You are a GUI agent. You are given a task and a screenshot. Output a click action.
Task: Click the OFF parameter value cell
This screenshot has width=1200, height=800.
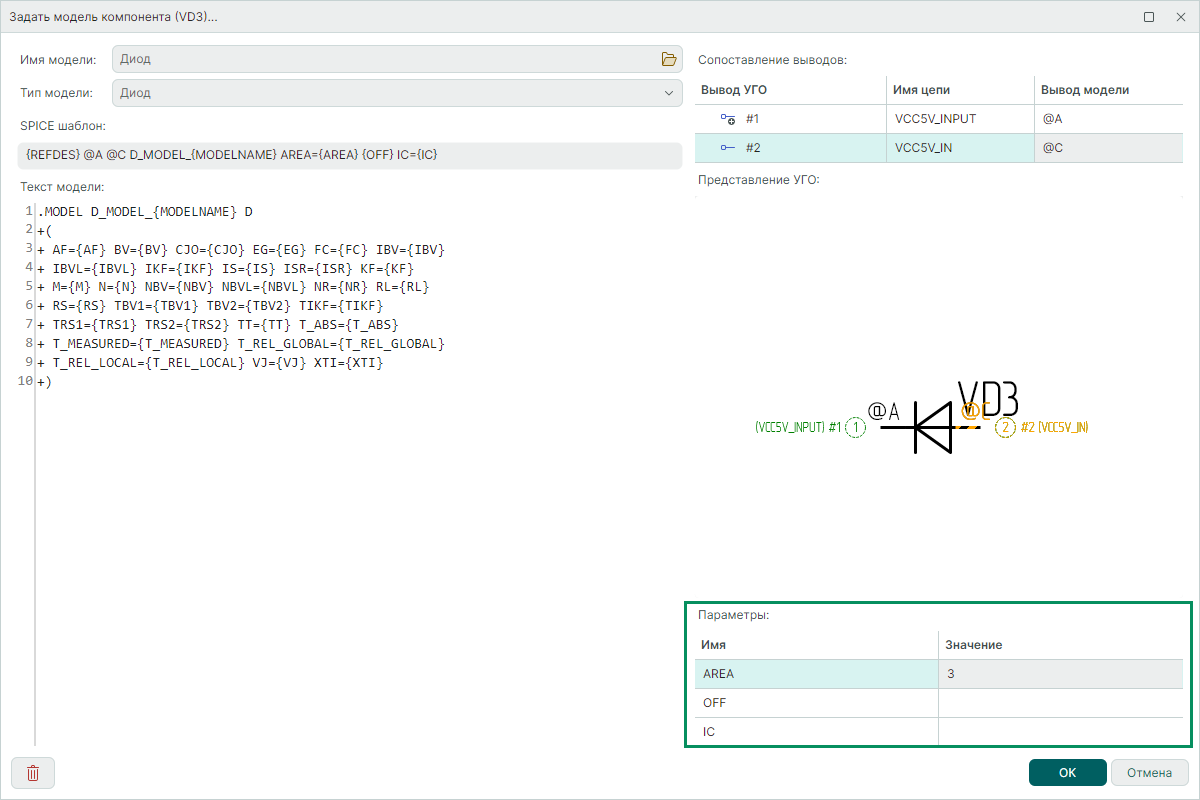click(1059, 703)
